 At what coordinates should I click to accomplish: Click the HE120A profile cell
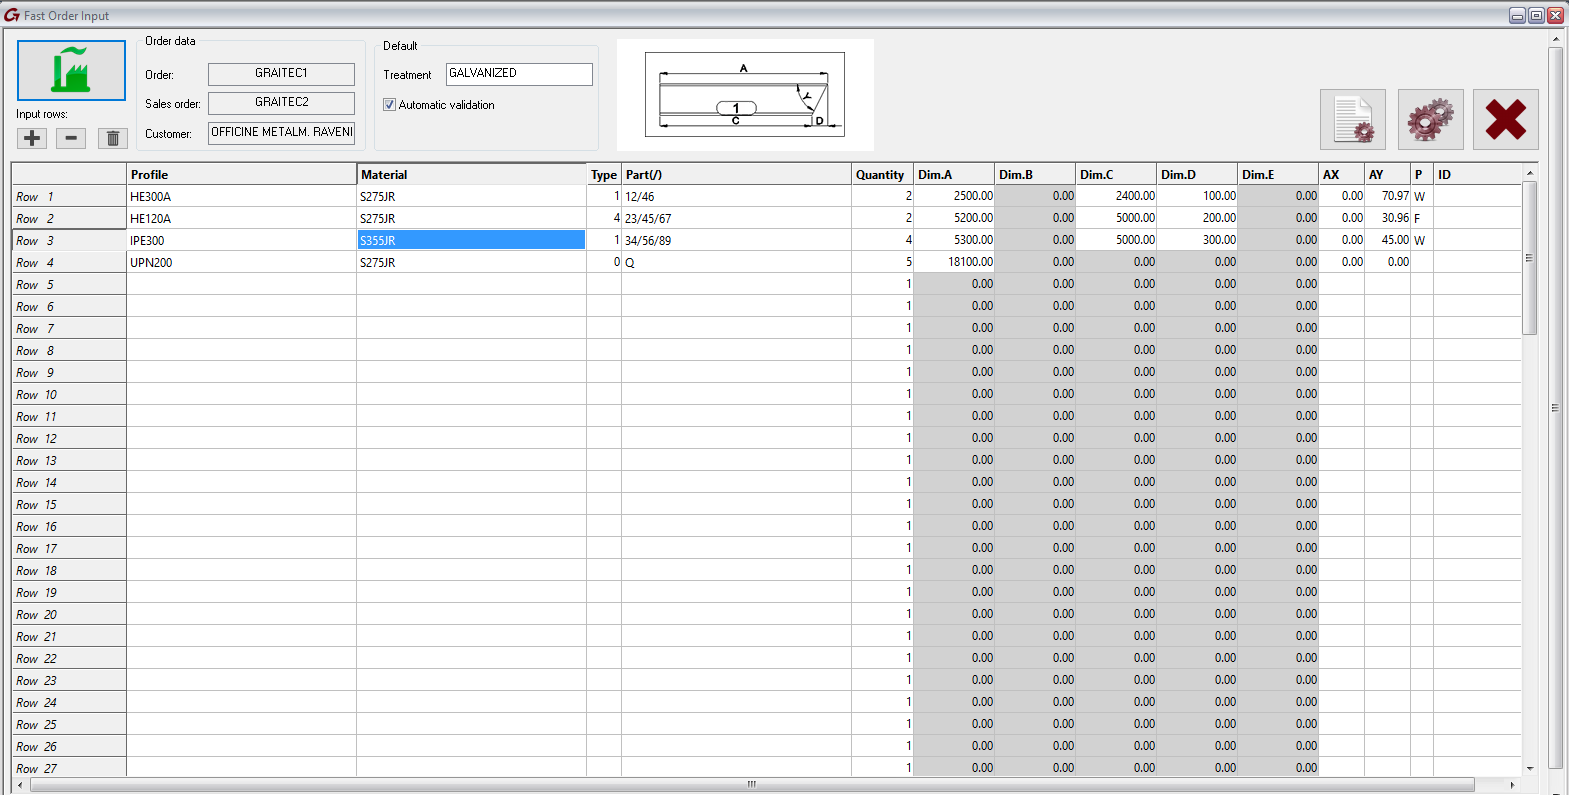[241, 219]
